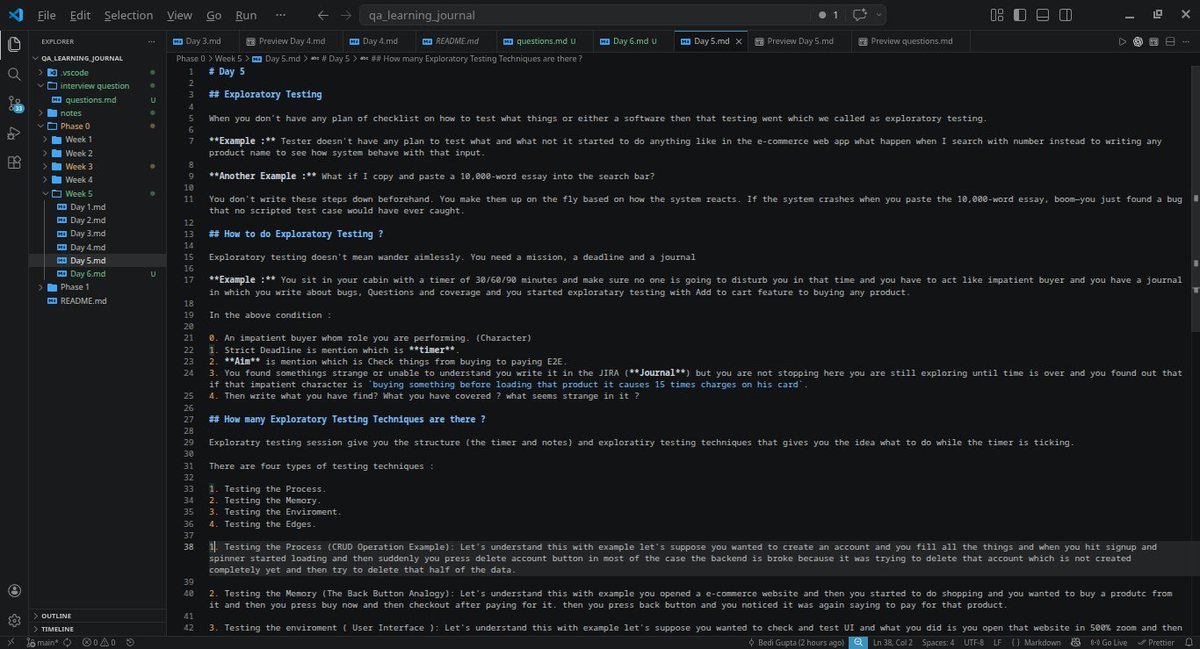The image size is (1200, 649).
Task: Switch to the README.md tab
Action: pos(456,42)
